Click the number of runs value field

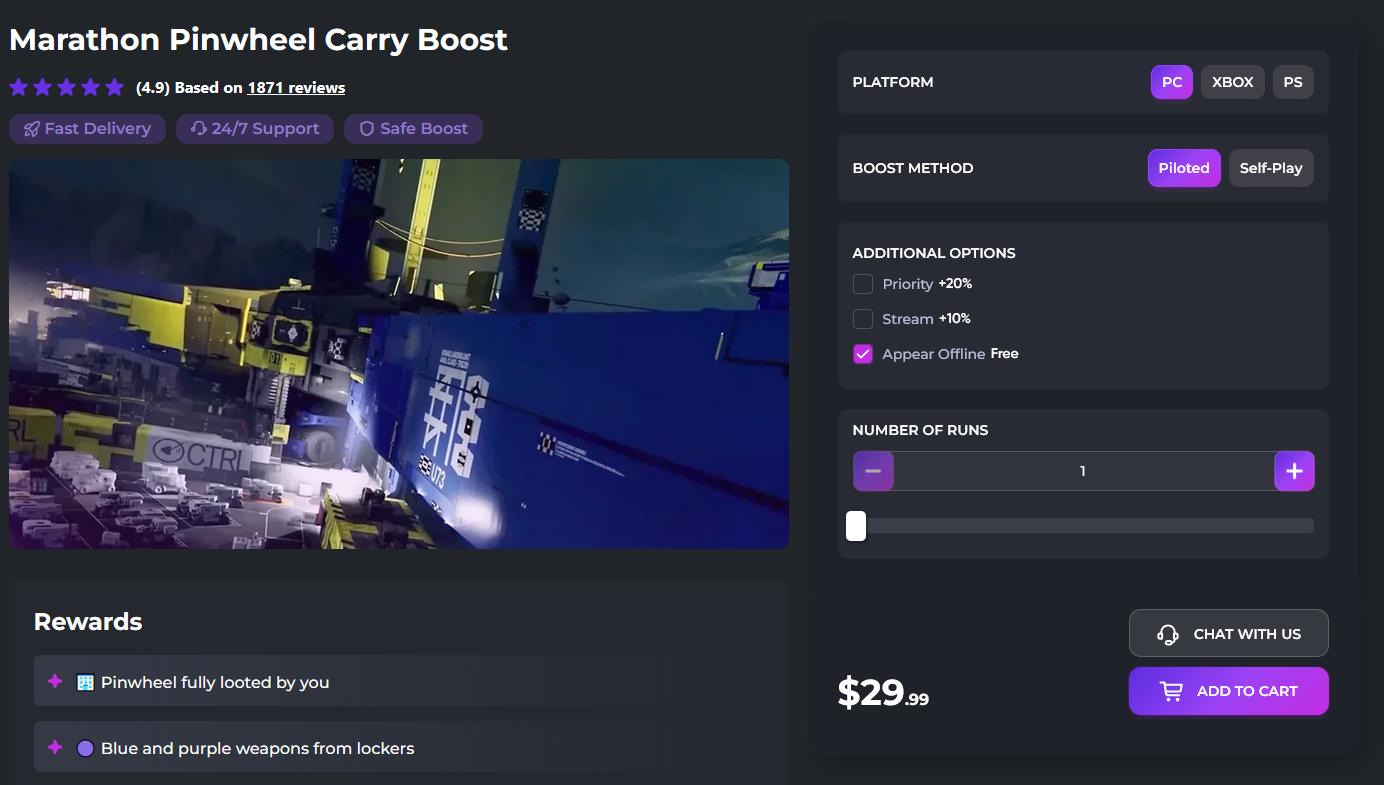pos(1083,471)
